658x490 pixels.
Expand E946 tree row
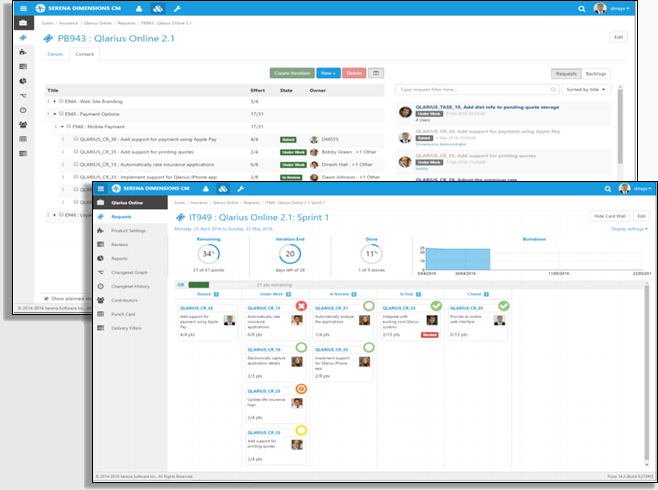pyautogui.click(x=55, y=214)
